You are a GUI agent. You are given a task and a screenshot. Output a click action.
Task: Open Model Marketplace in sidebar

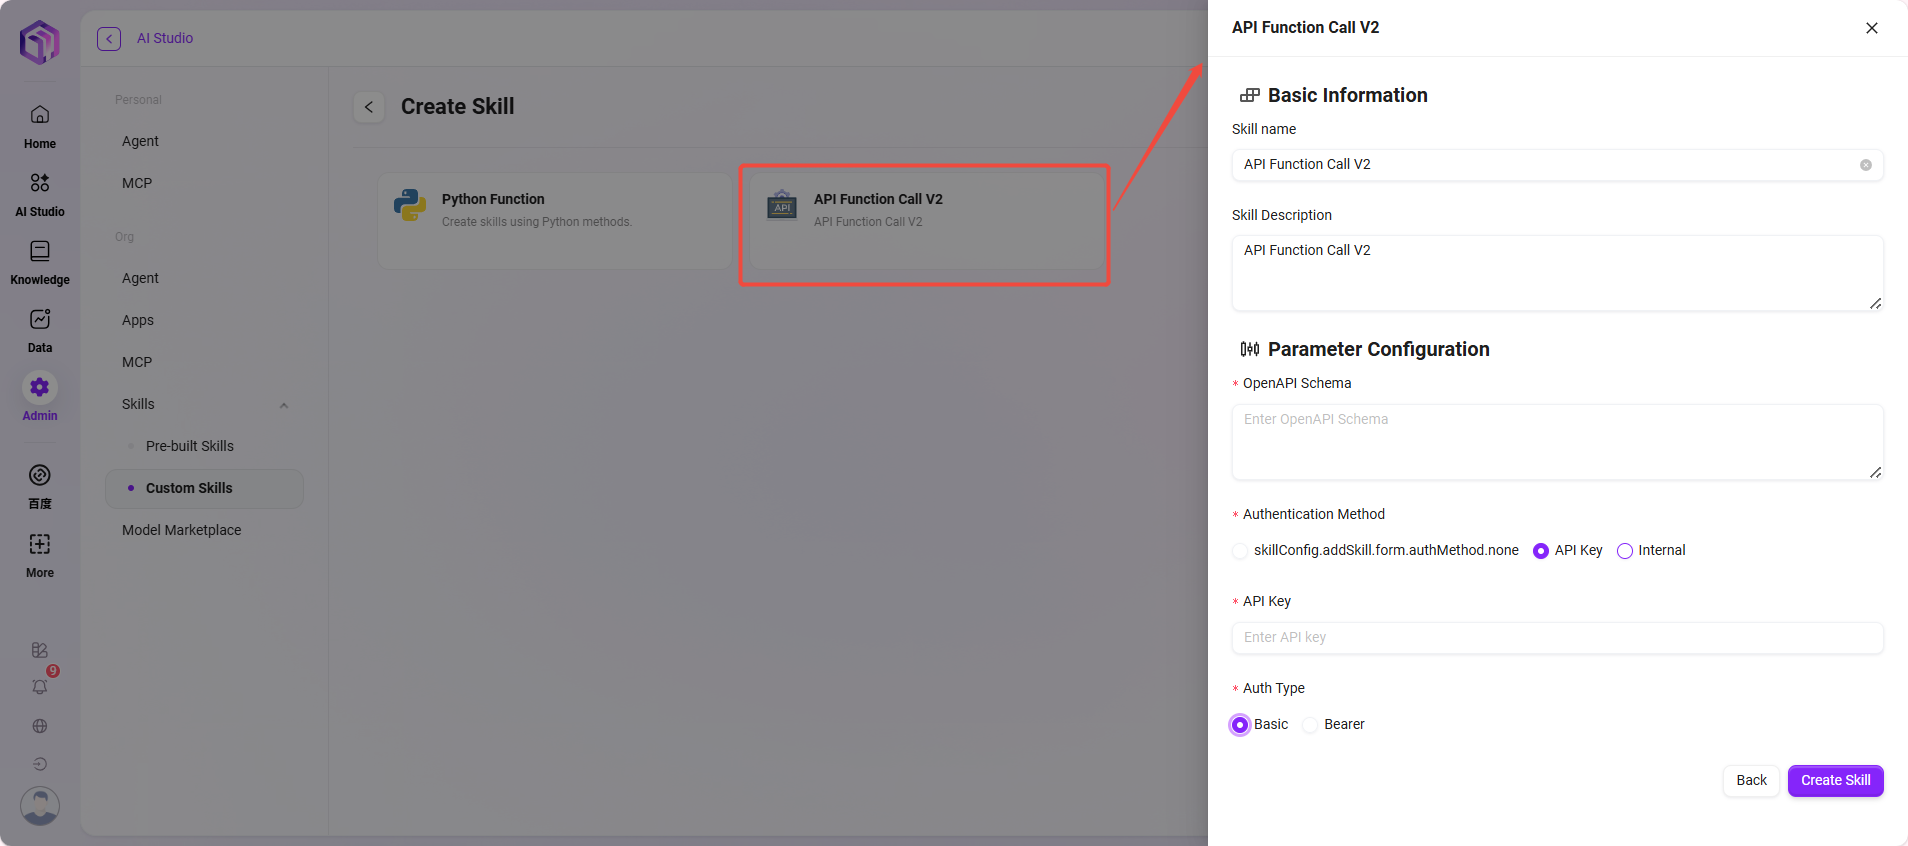(x=182, y=530)
